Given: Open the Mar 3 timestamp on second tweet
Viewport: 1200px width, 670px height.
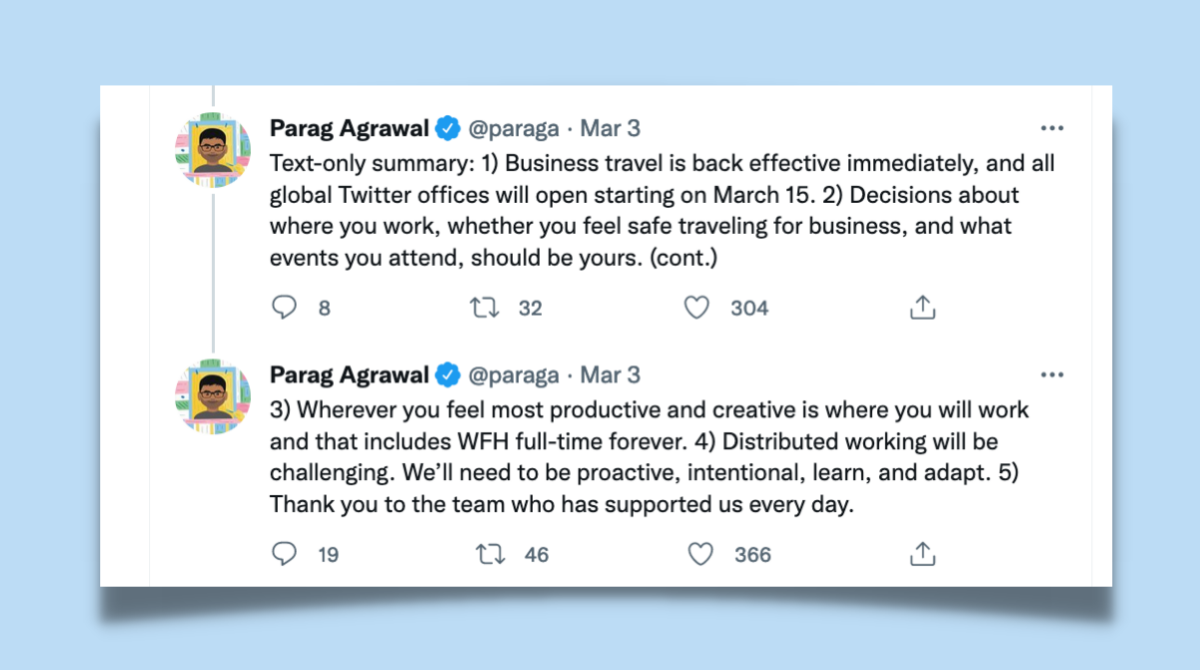Looking at the screenshot, I should pyautogui.click(x=610, y=375).
